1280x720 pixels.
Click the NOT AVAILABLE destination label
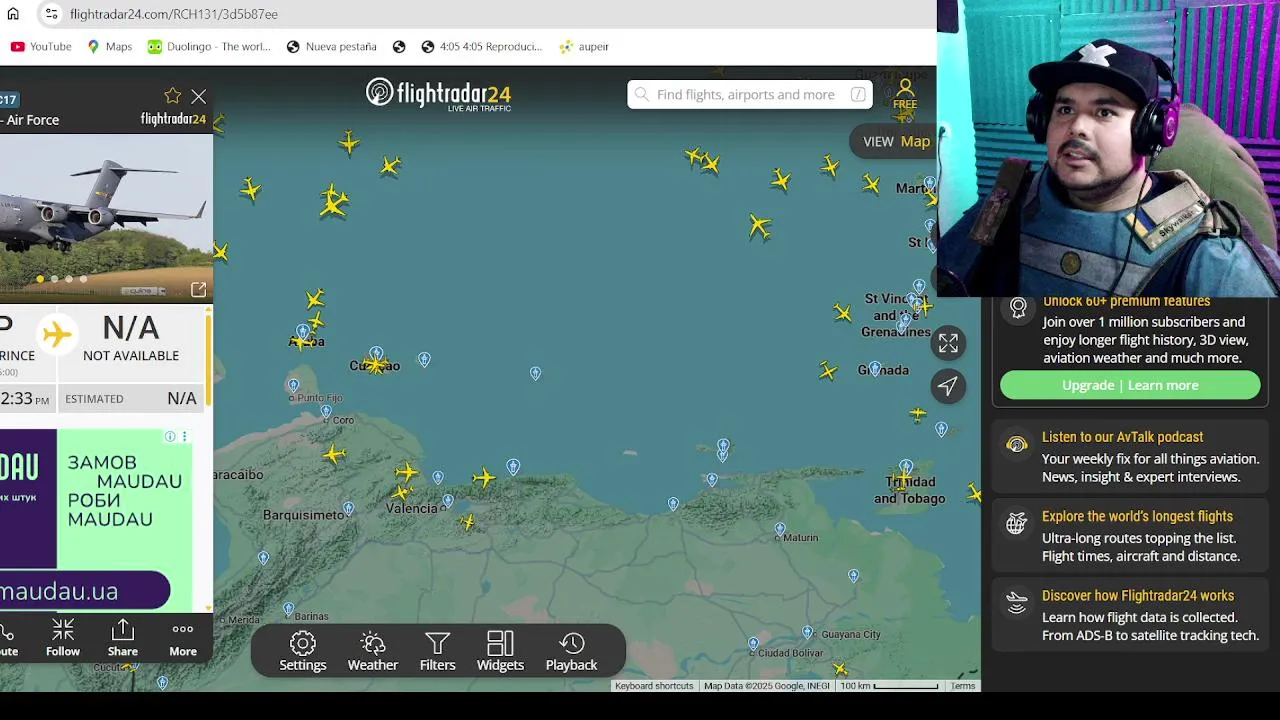tap(131, 355)
